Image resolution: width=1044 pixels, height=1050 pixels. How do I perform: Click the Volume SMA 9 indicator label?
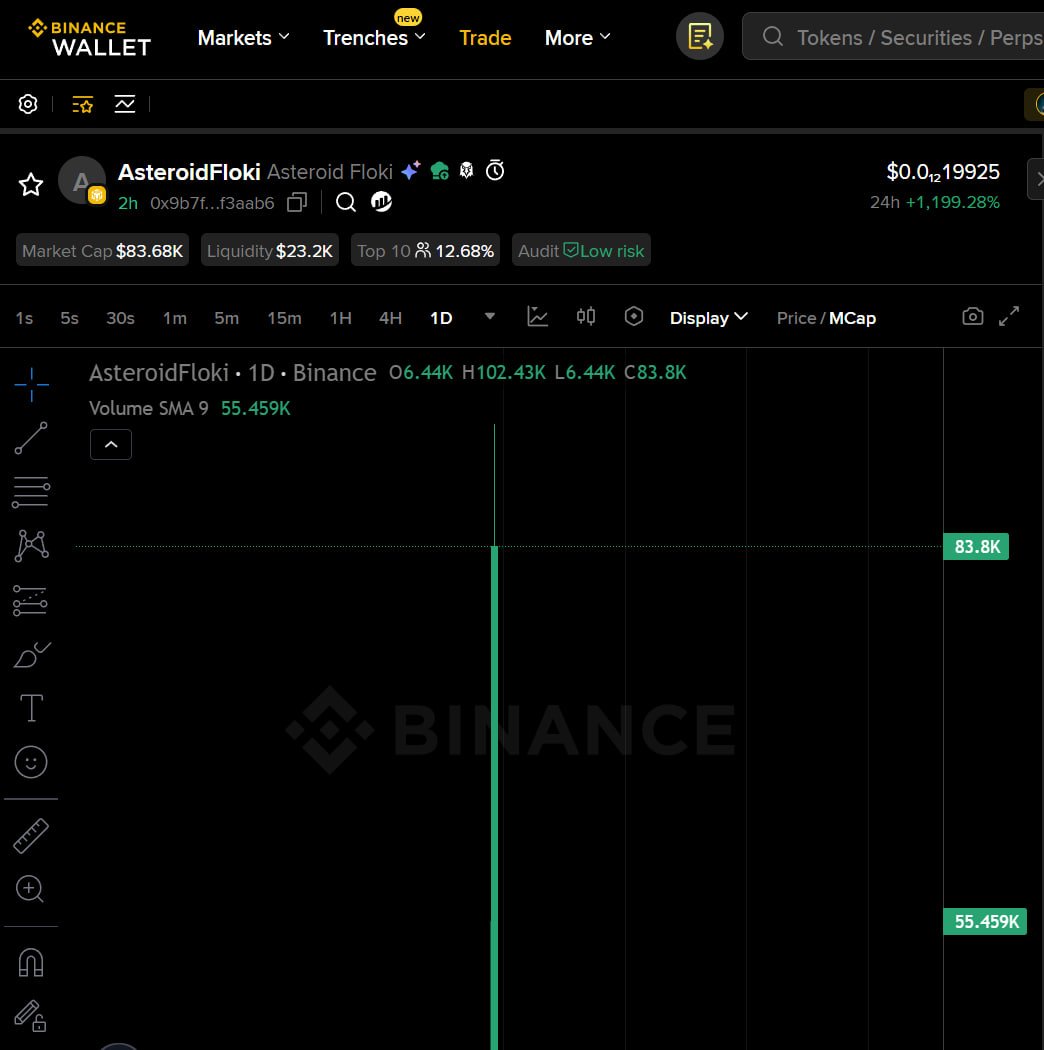click(149, 408)
